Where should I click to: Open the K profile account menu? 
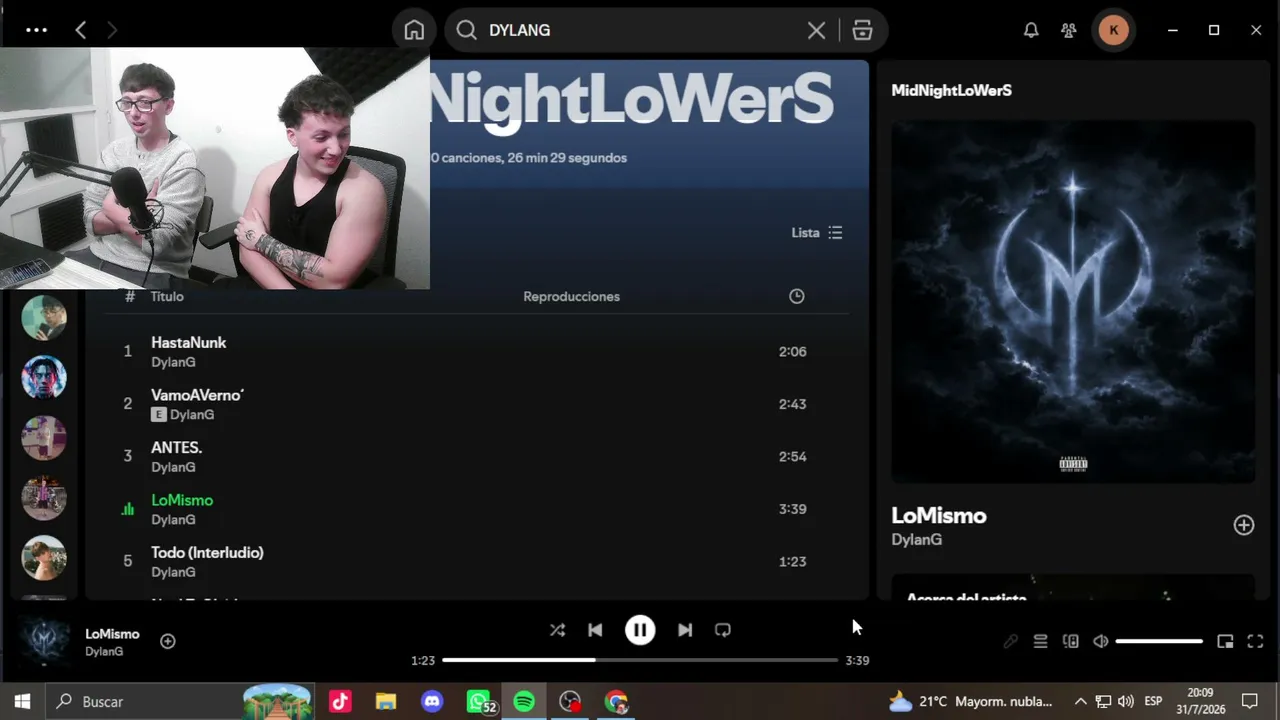(1114, 30)
